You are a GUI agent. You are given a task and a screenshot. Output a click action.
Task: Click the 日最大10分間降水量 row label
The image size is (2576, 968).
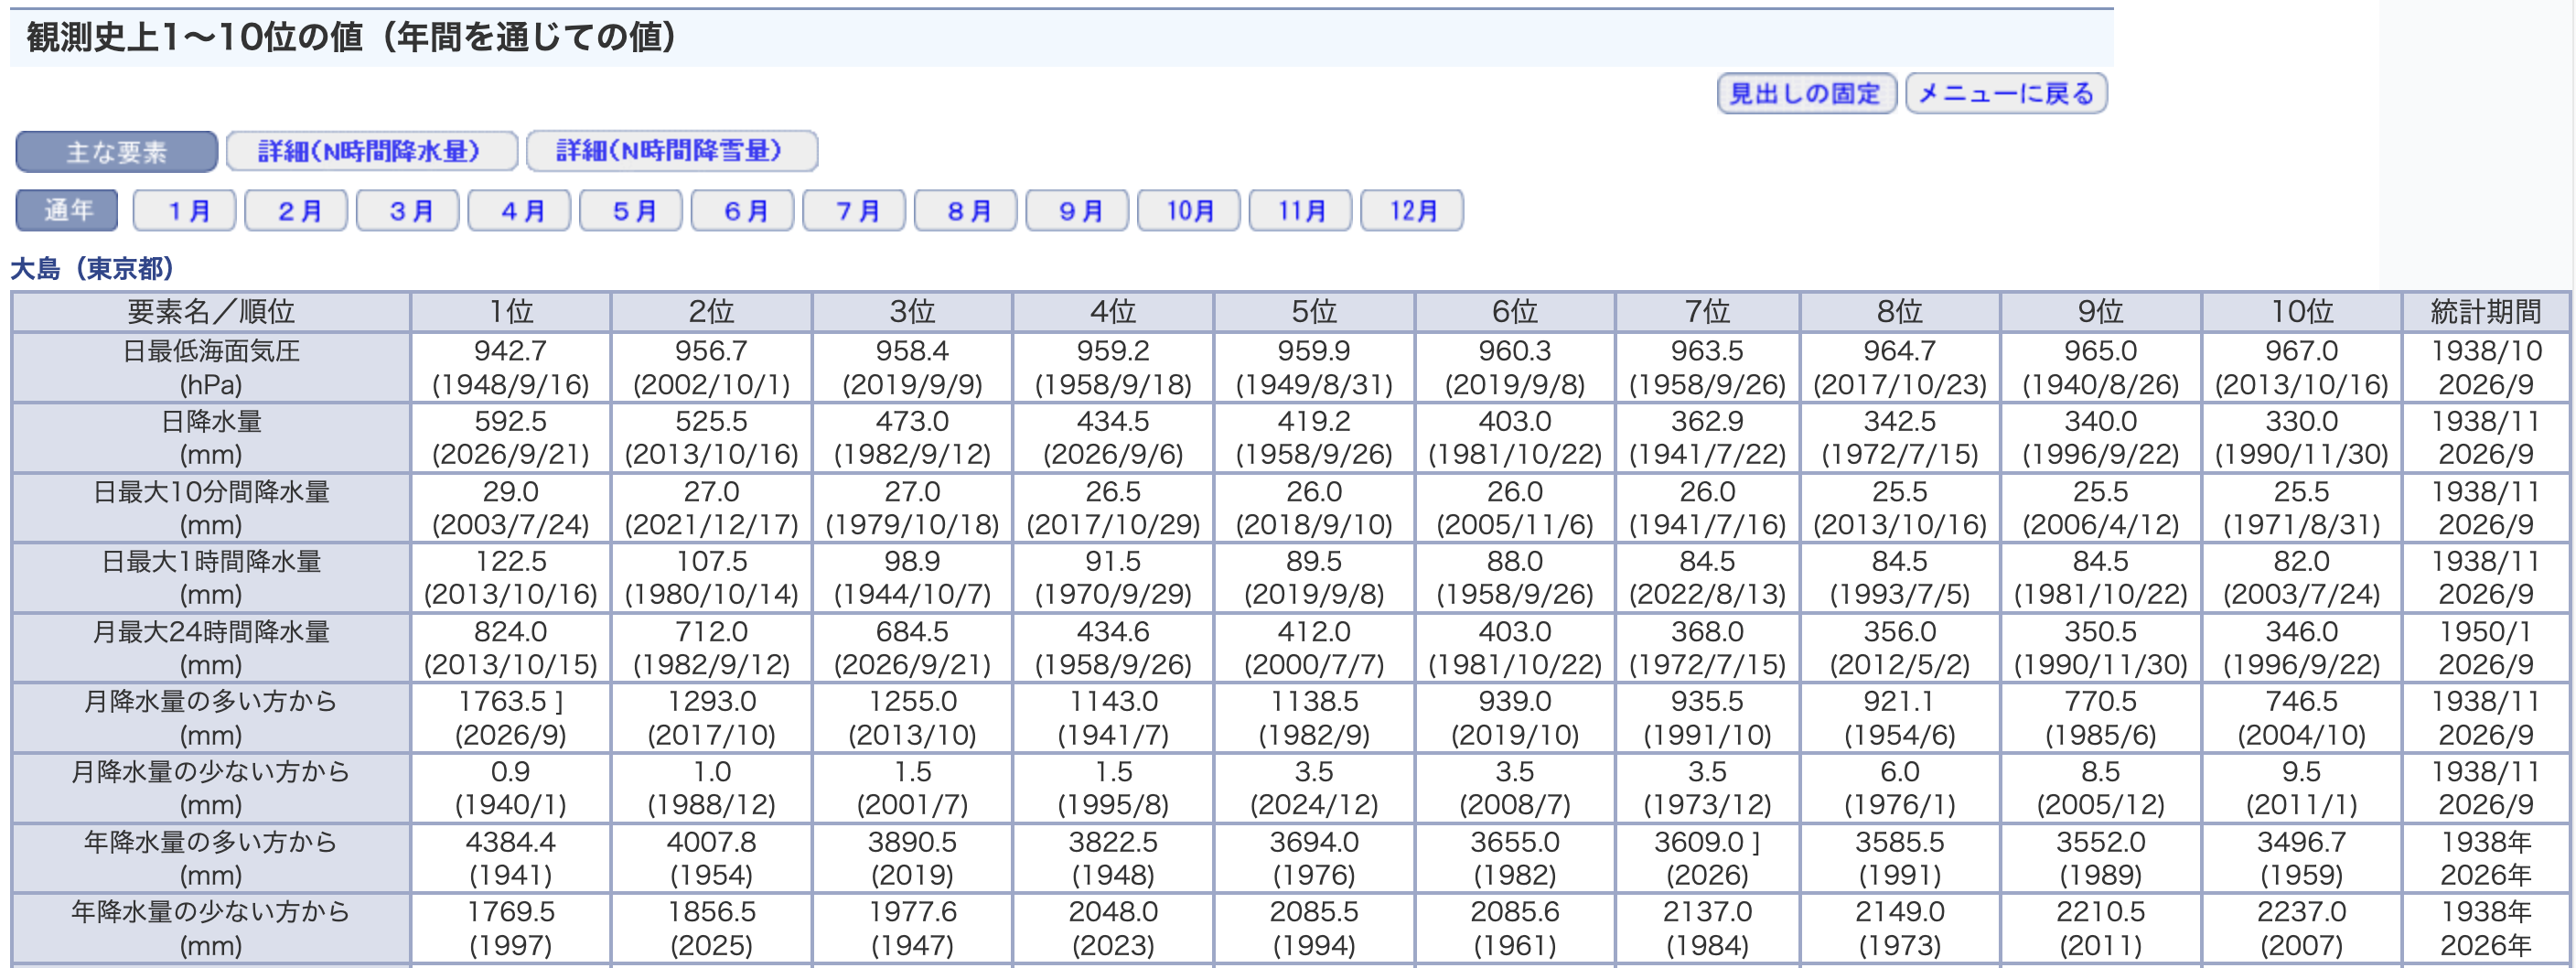[x=211, y=508]
